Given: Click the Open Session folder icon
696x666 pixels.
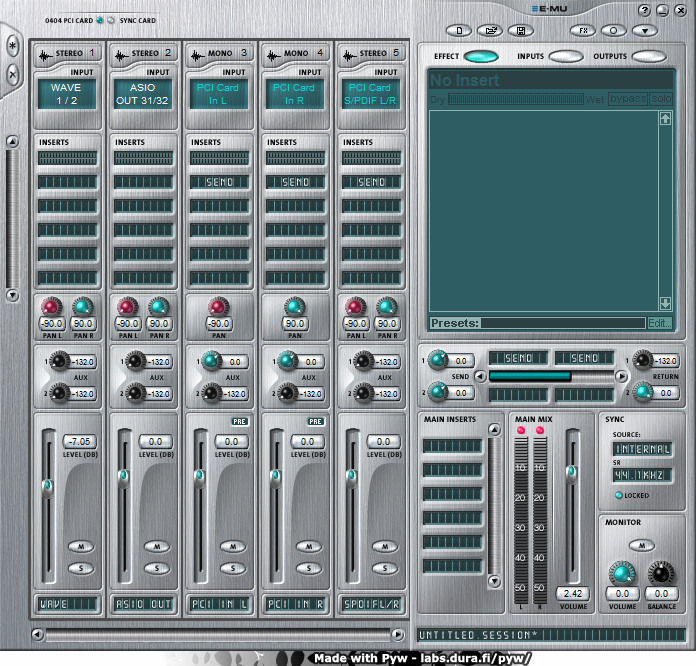Looking at the screenshot, I should tap(490, 30).
